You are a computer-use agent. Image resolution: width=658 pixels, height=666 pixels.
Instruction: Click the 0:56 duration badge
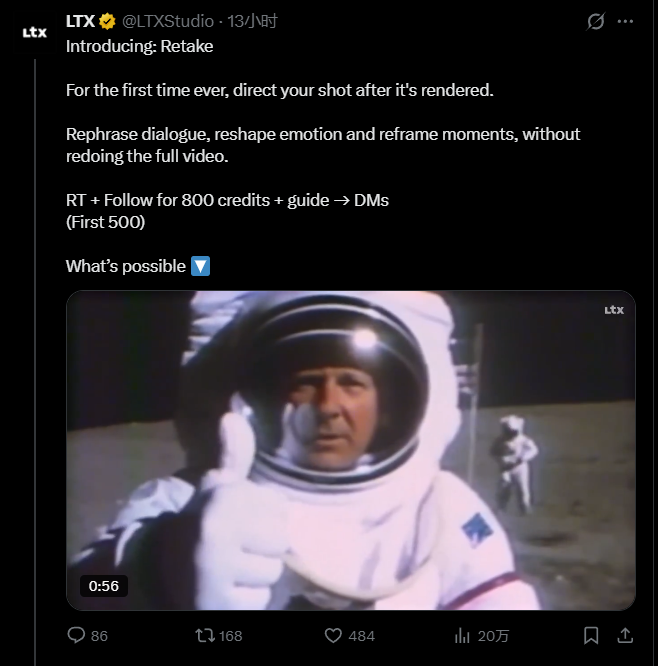coord(103,586)
